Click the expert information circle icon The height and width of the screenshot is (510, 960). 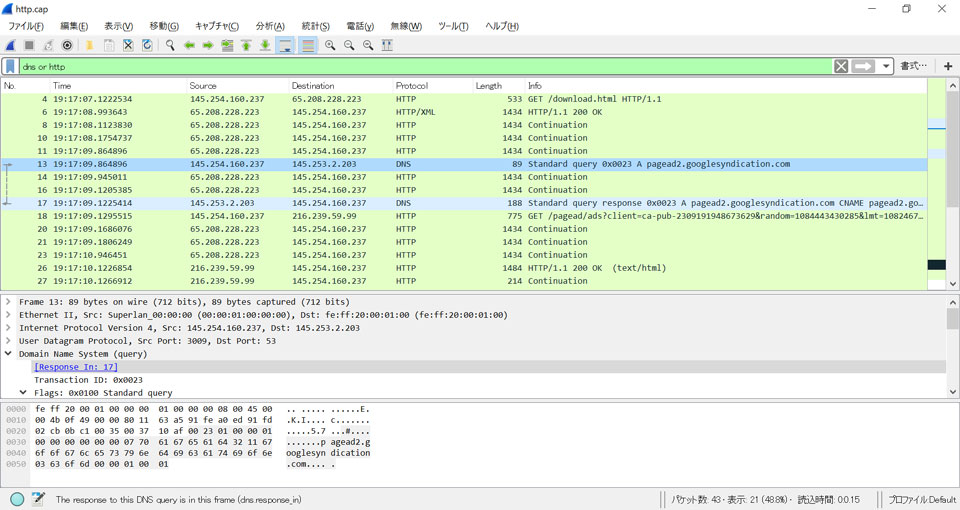pyautogui.click(x=17, y=499)
